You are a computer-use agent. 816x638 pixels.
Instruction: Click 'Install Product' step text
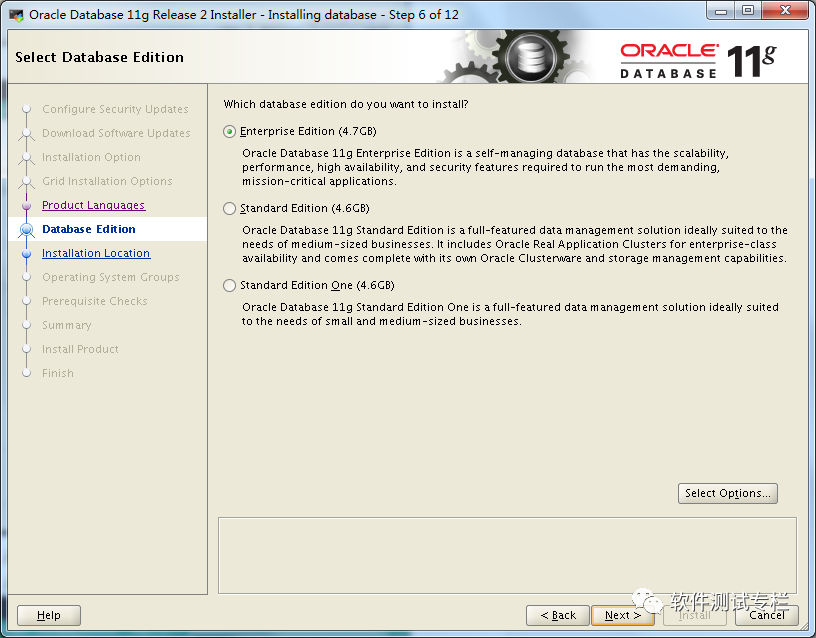click(80, 349)
